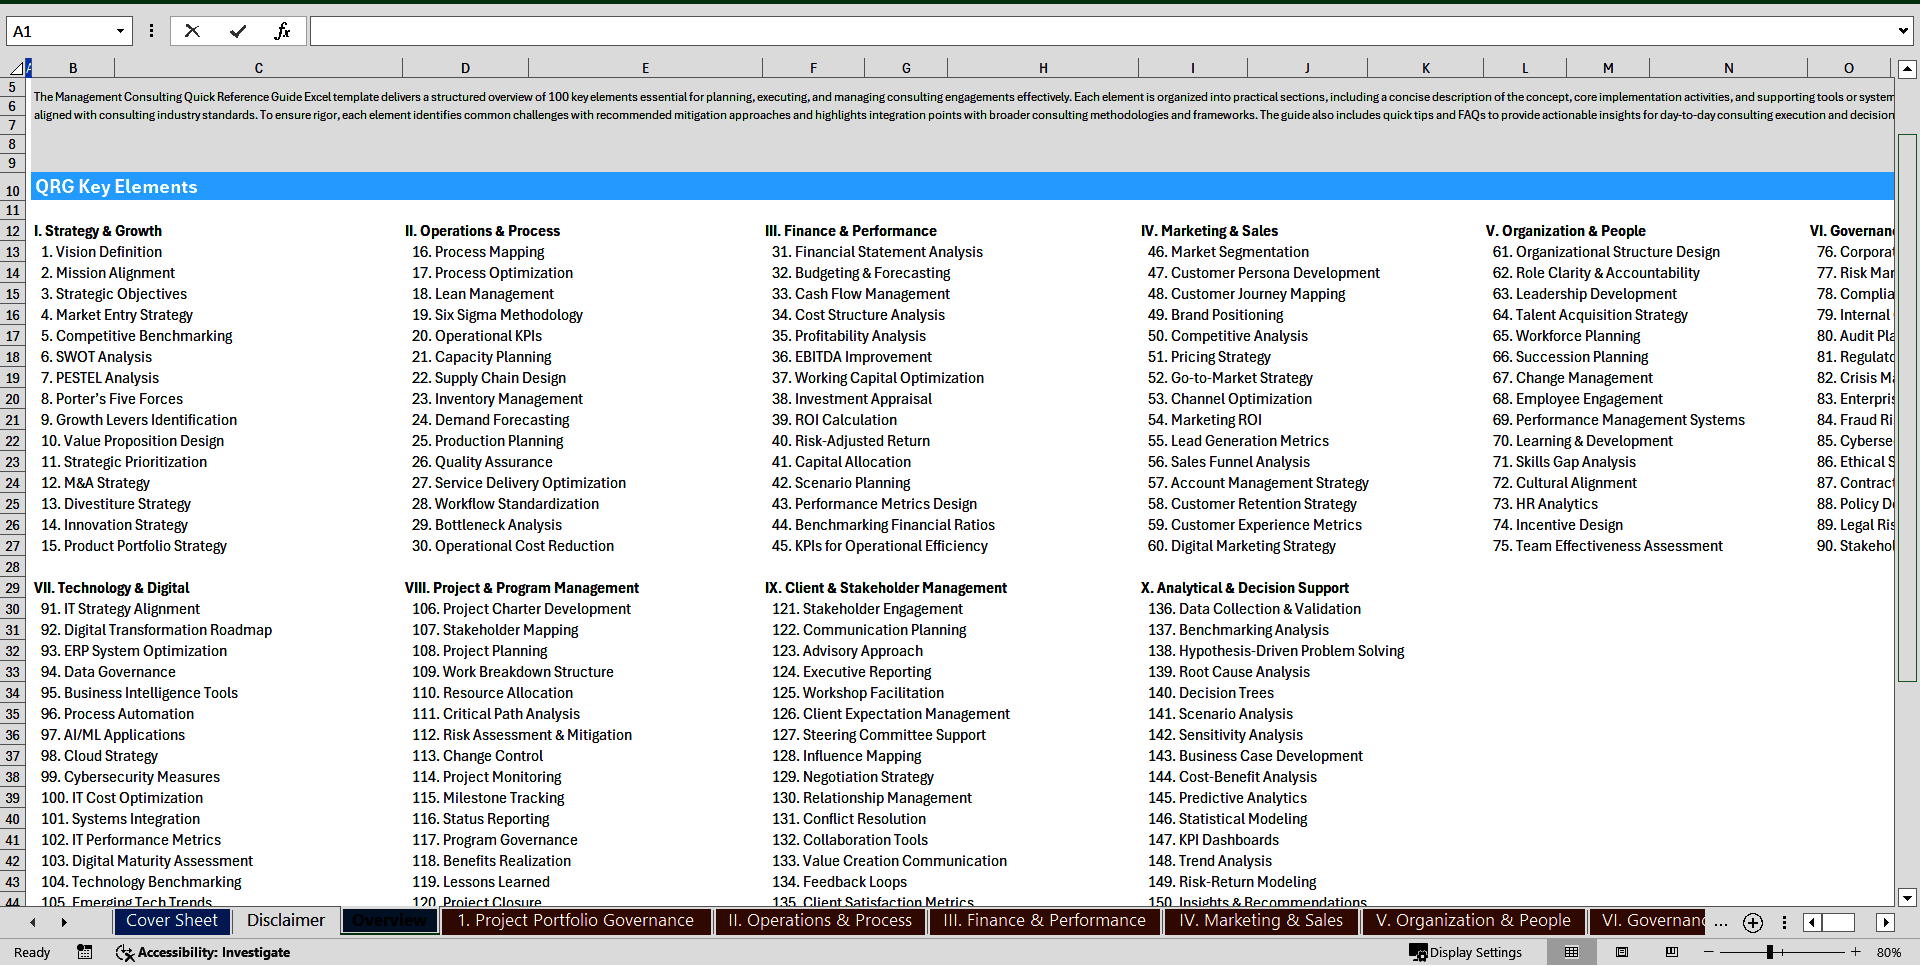Viewport: 1920px width, 966px height.
Task: Open Page Break Preview mode
Action: point(1671,952)
